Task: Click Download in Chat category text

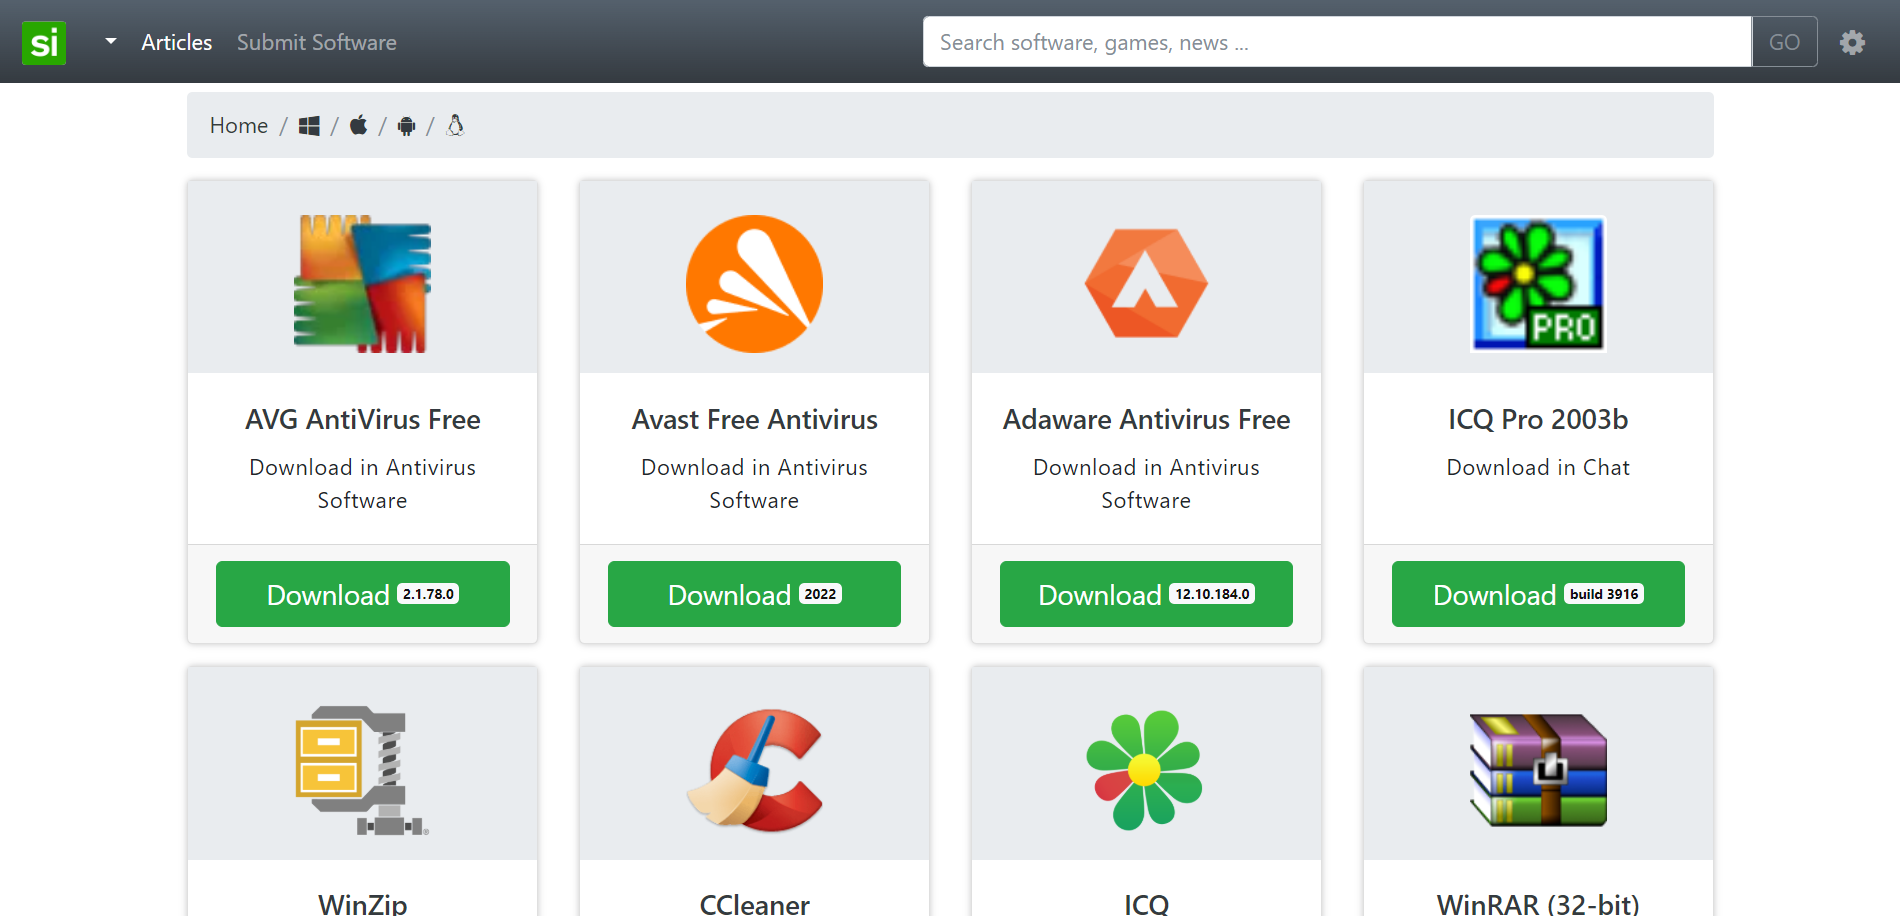Action: 1538,467
